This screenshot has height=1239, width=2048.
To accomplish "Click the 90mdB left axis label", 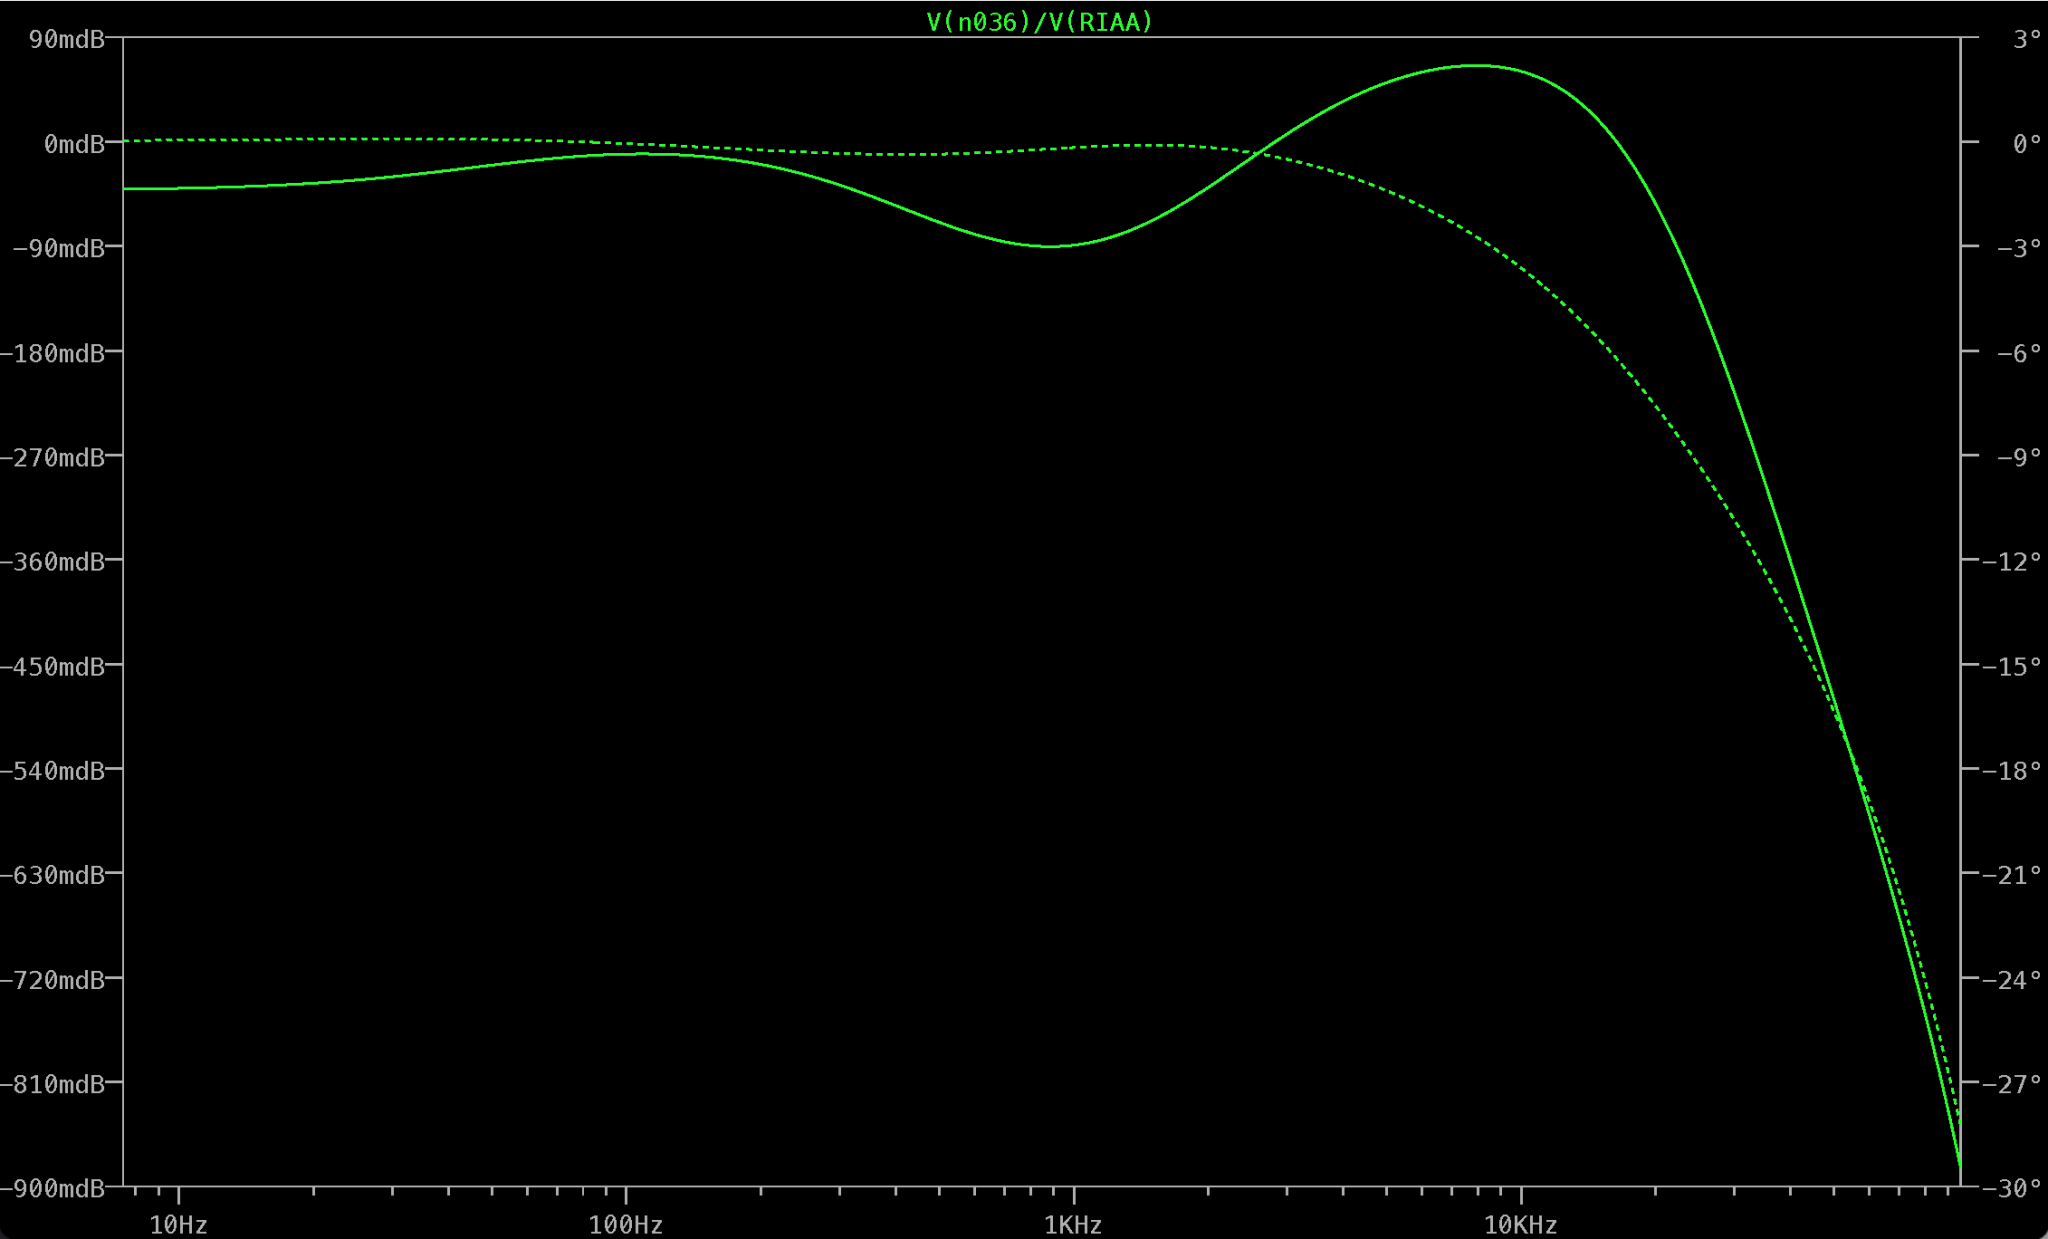I will point(67,39).
